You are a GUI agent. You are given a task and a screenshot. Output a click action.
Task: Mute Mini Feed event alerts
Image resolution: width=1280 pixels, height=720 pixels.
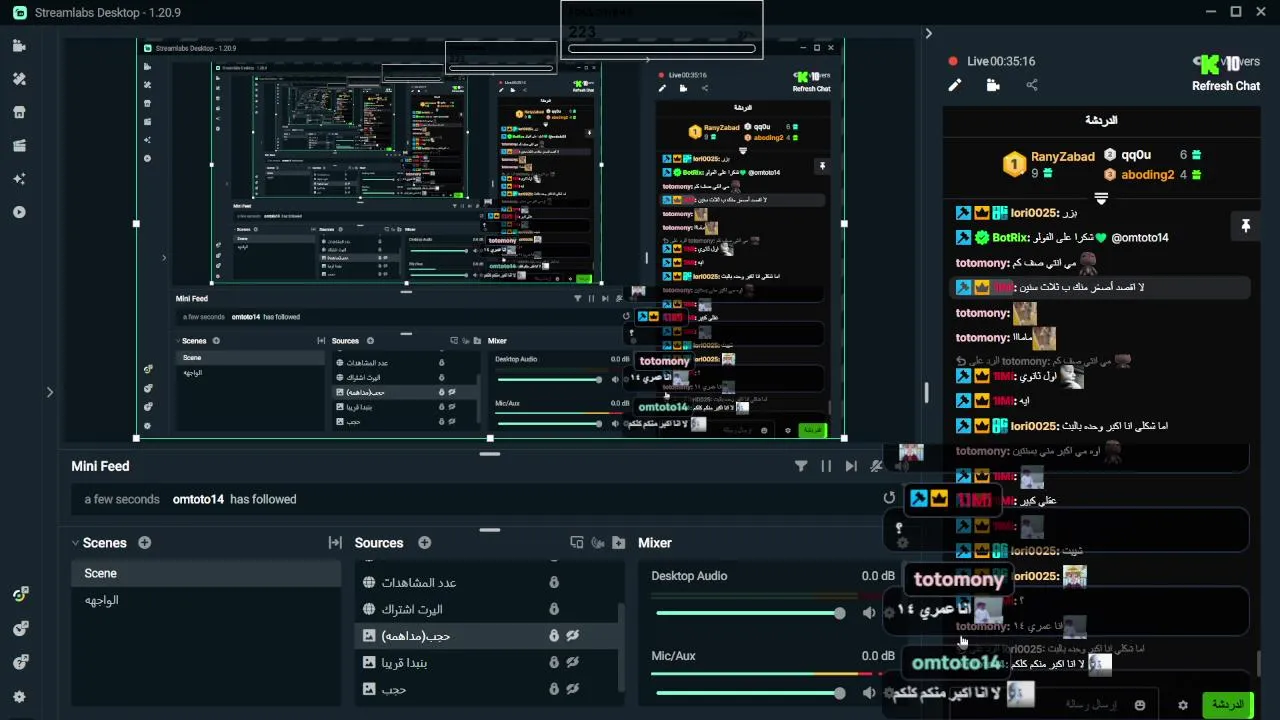(x=876, y=466)
